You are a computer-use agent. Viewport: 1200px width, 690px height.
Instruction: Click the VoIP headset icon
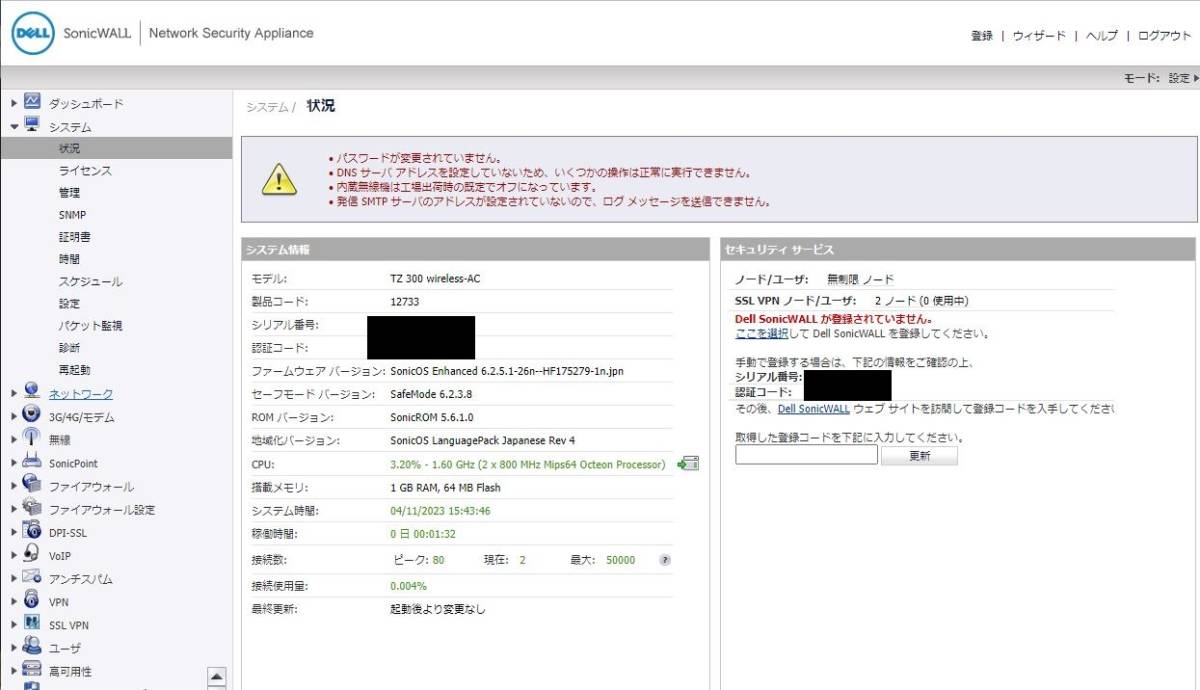coord(32,554)
